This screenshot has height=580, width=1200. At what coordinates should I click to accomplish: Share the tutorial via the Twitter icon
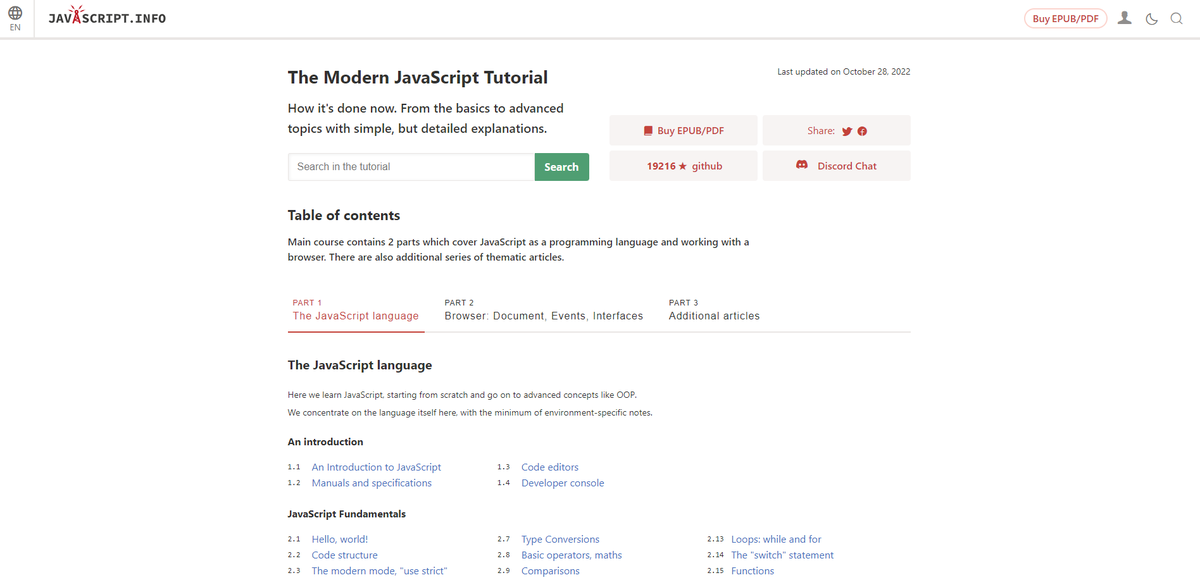pos(846,130)
